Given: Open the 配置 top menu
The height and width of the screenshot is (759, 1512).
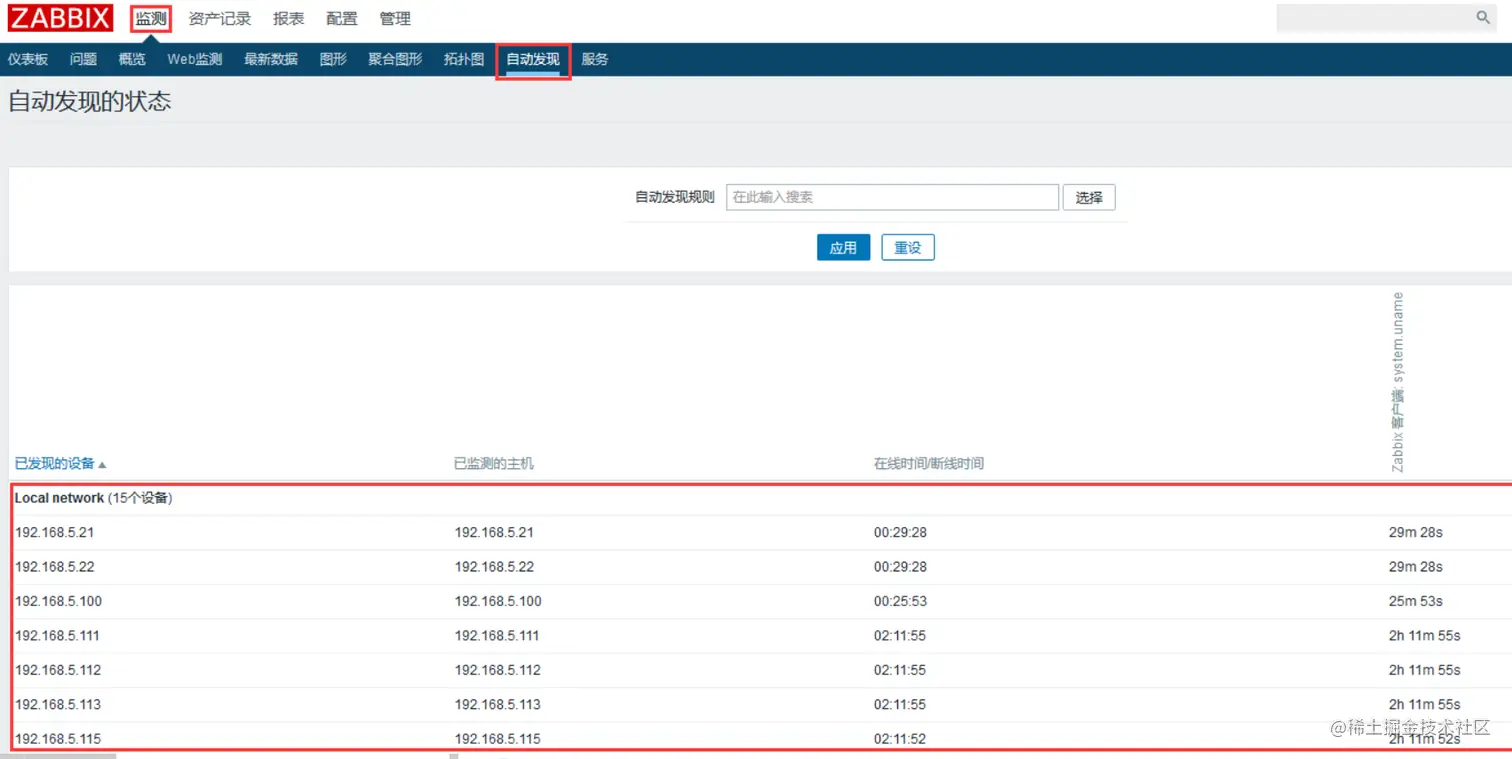Looking at the screenshot, I should point(342,19).
